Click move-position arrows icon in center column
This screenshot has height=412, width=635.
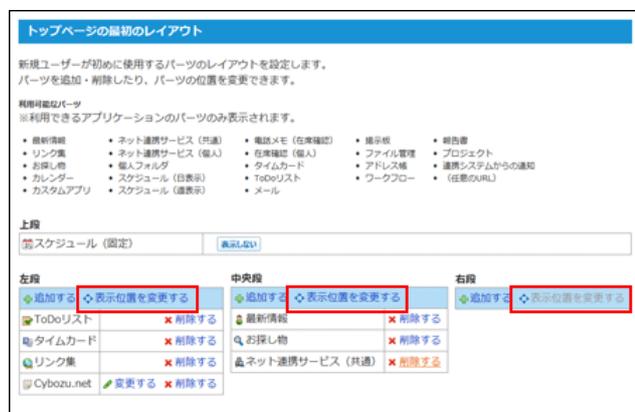tap(299, 298)
